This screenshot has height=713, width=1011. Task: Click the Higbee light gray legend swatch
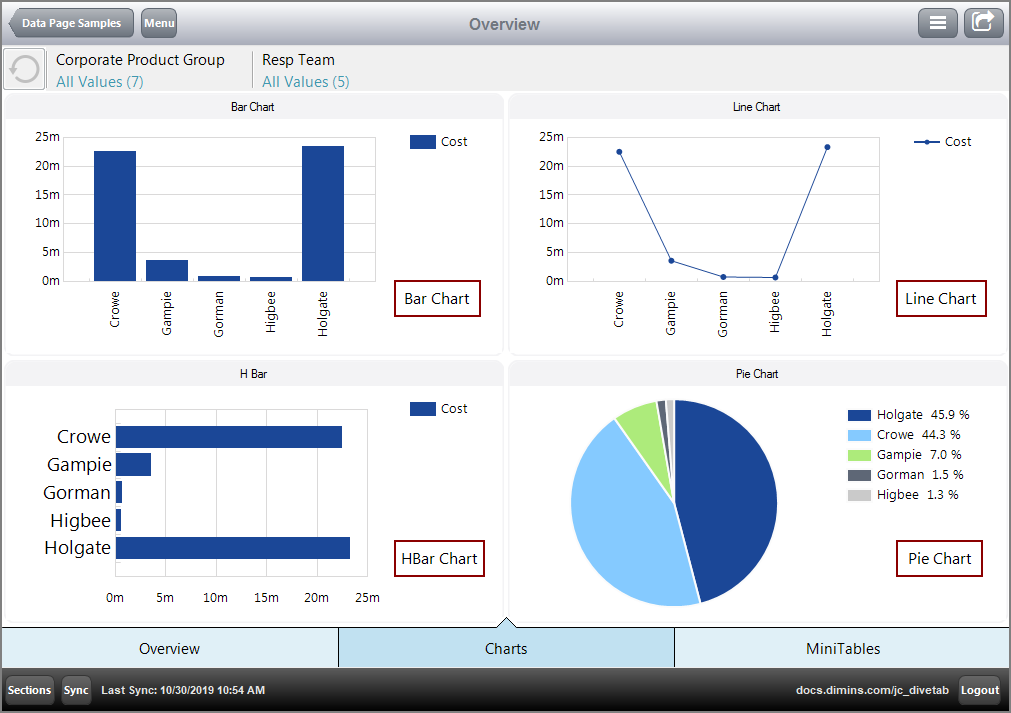click(x=859, y=495)
